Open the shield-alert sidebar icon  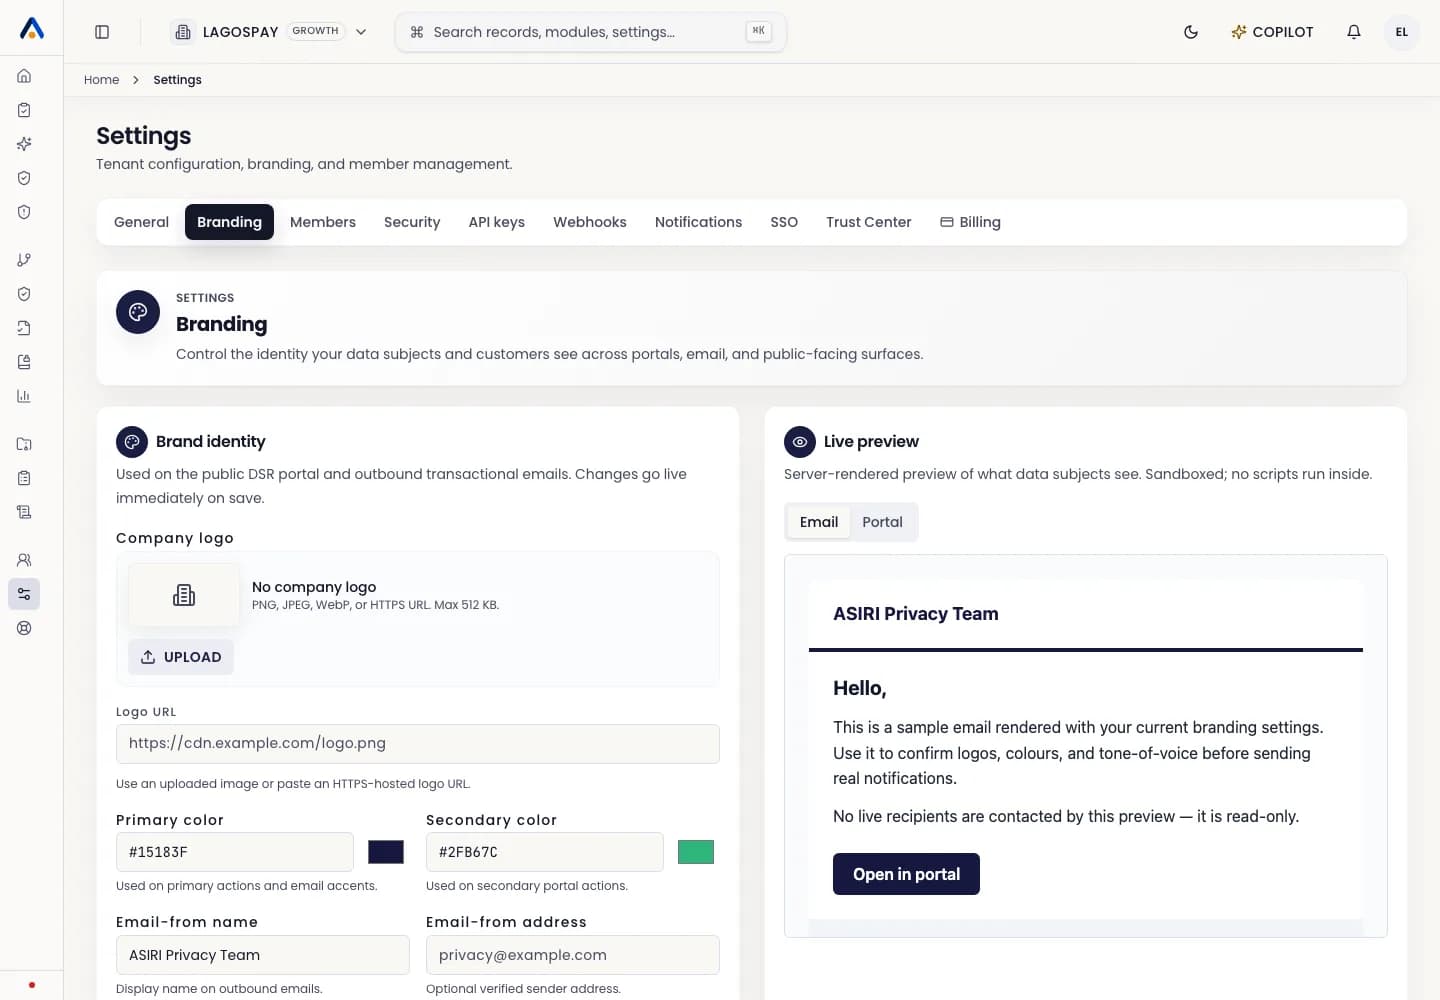[24, 212]
